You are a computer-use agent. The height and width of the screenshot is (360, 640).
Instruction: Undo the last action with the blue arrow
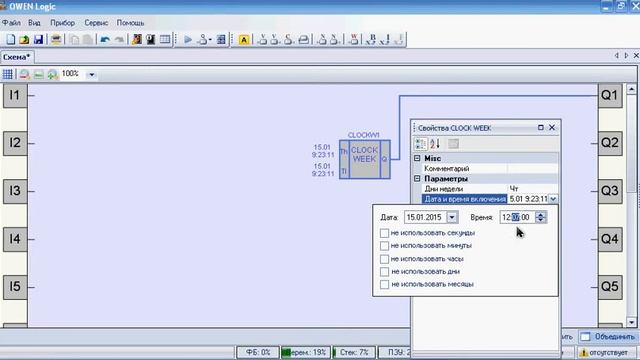[x=105, y=40]
